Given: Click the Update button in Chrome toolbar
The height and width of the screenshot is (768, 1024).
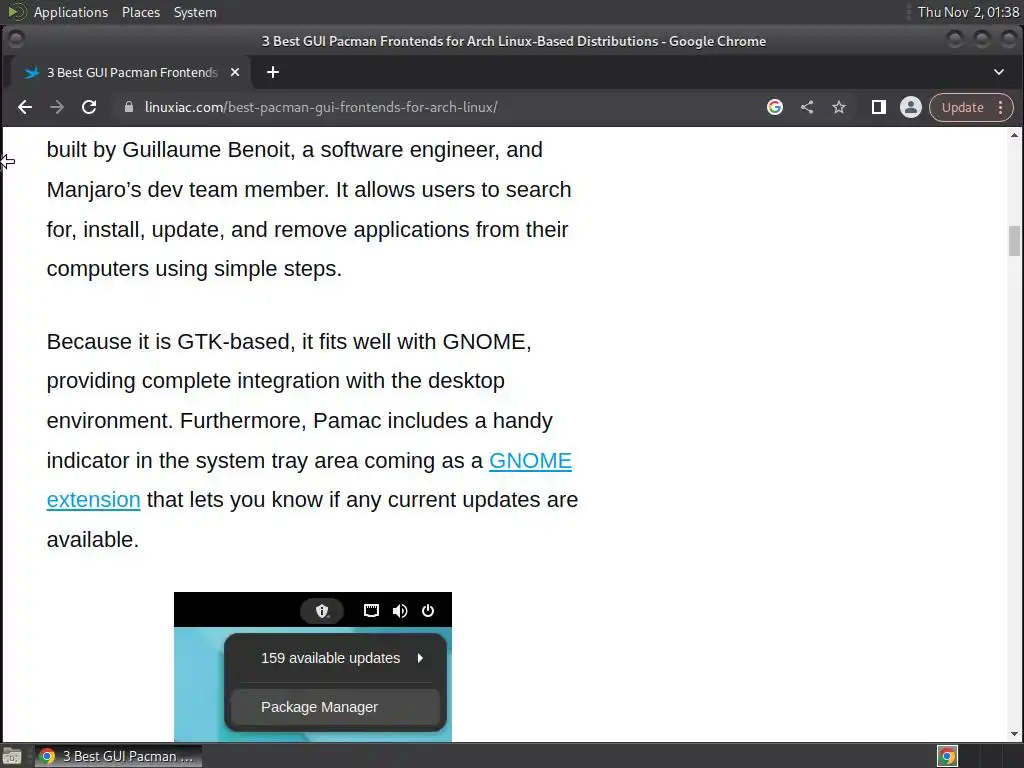Looking at the screenshot, I should 962,107.
